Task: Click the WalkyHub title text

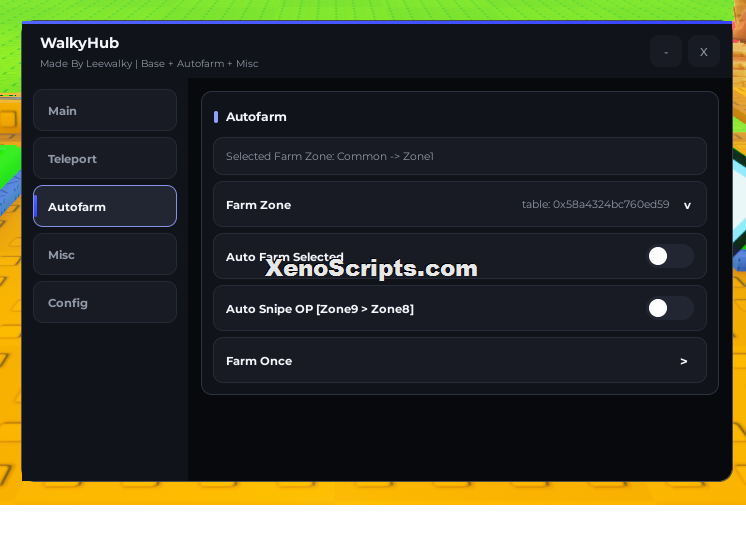Action: [x=79, y=43]
